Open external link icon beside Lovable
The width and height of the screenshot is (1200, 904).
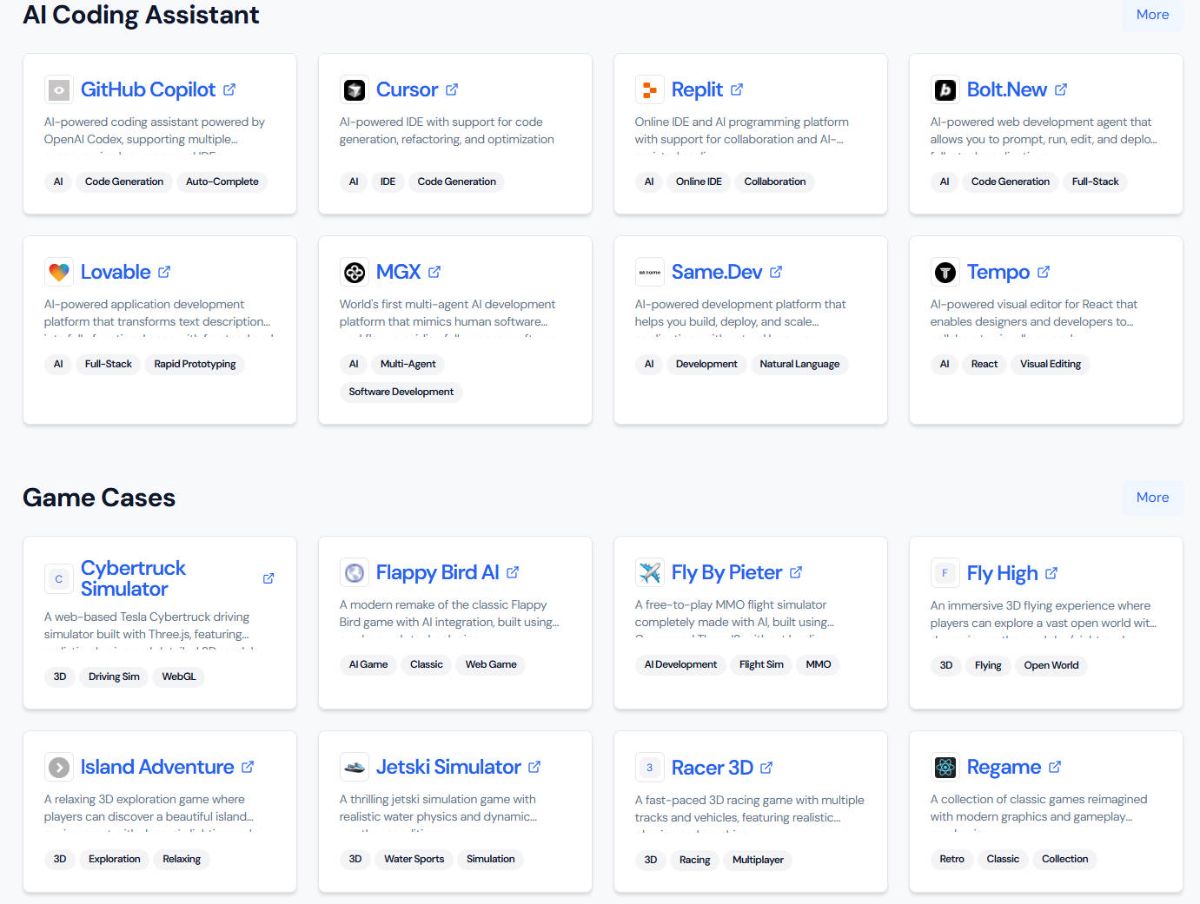point(164,272)
